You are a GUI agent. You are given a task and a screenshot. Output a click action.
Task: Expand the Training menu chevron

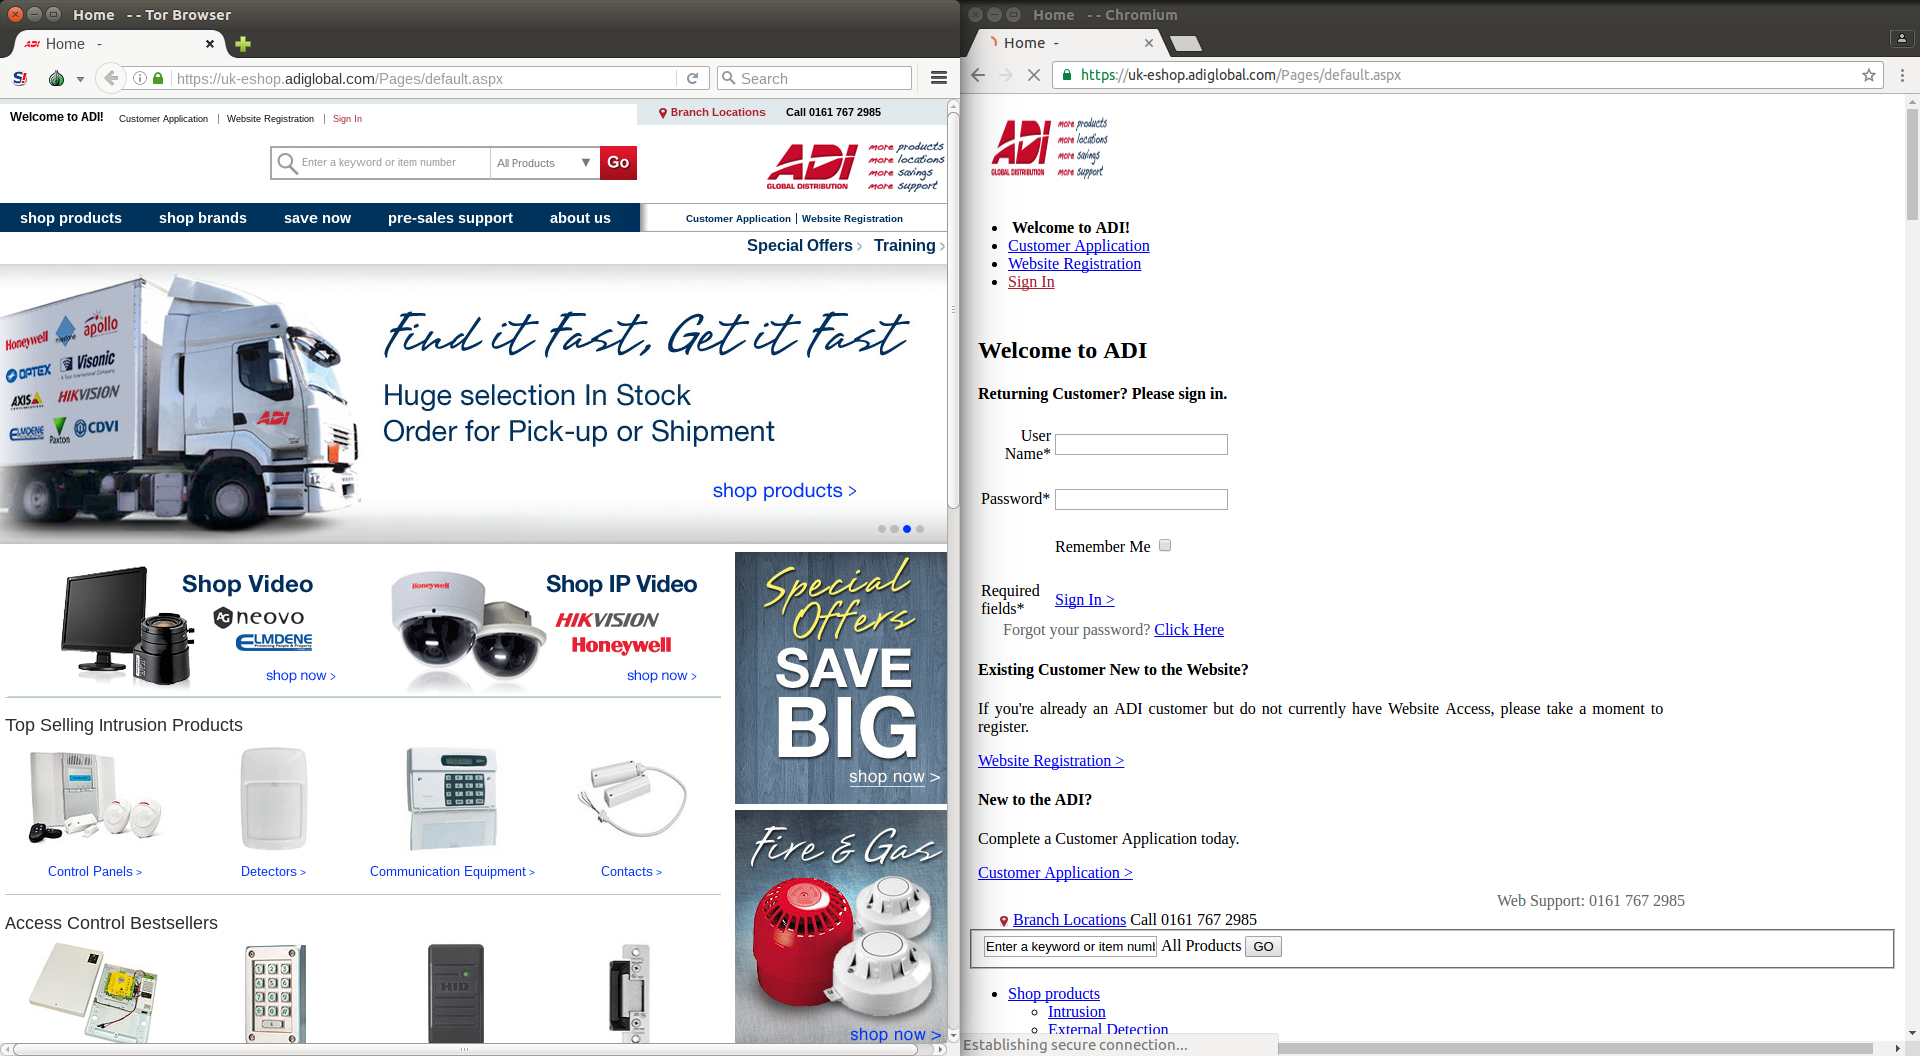(x=940, y=246)
